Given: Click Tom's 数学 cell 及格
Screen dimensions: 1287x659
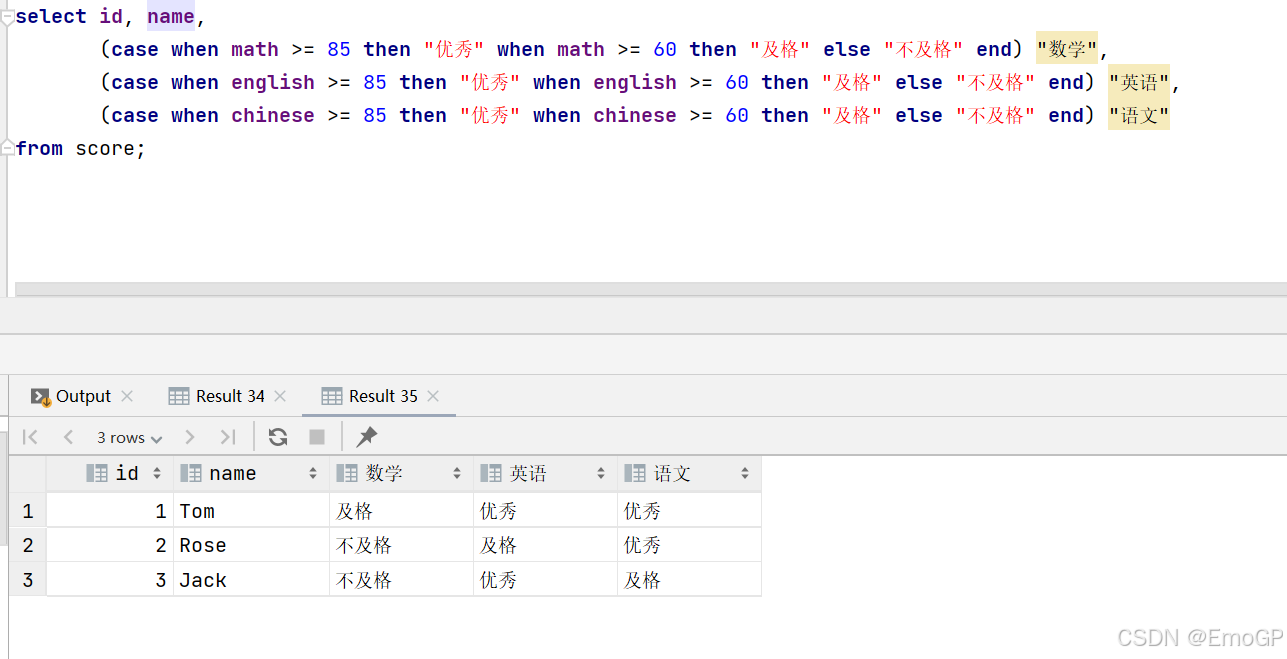Looking at the screenshot, I should coord(402,511).
